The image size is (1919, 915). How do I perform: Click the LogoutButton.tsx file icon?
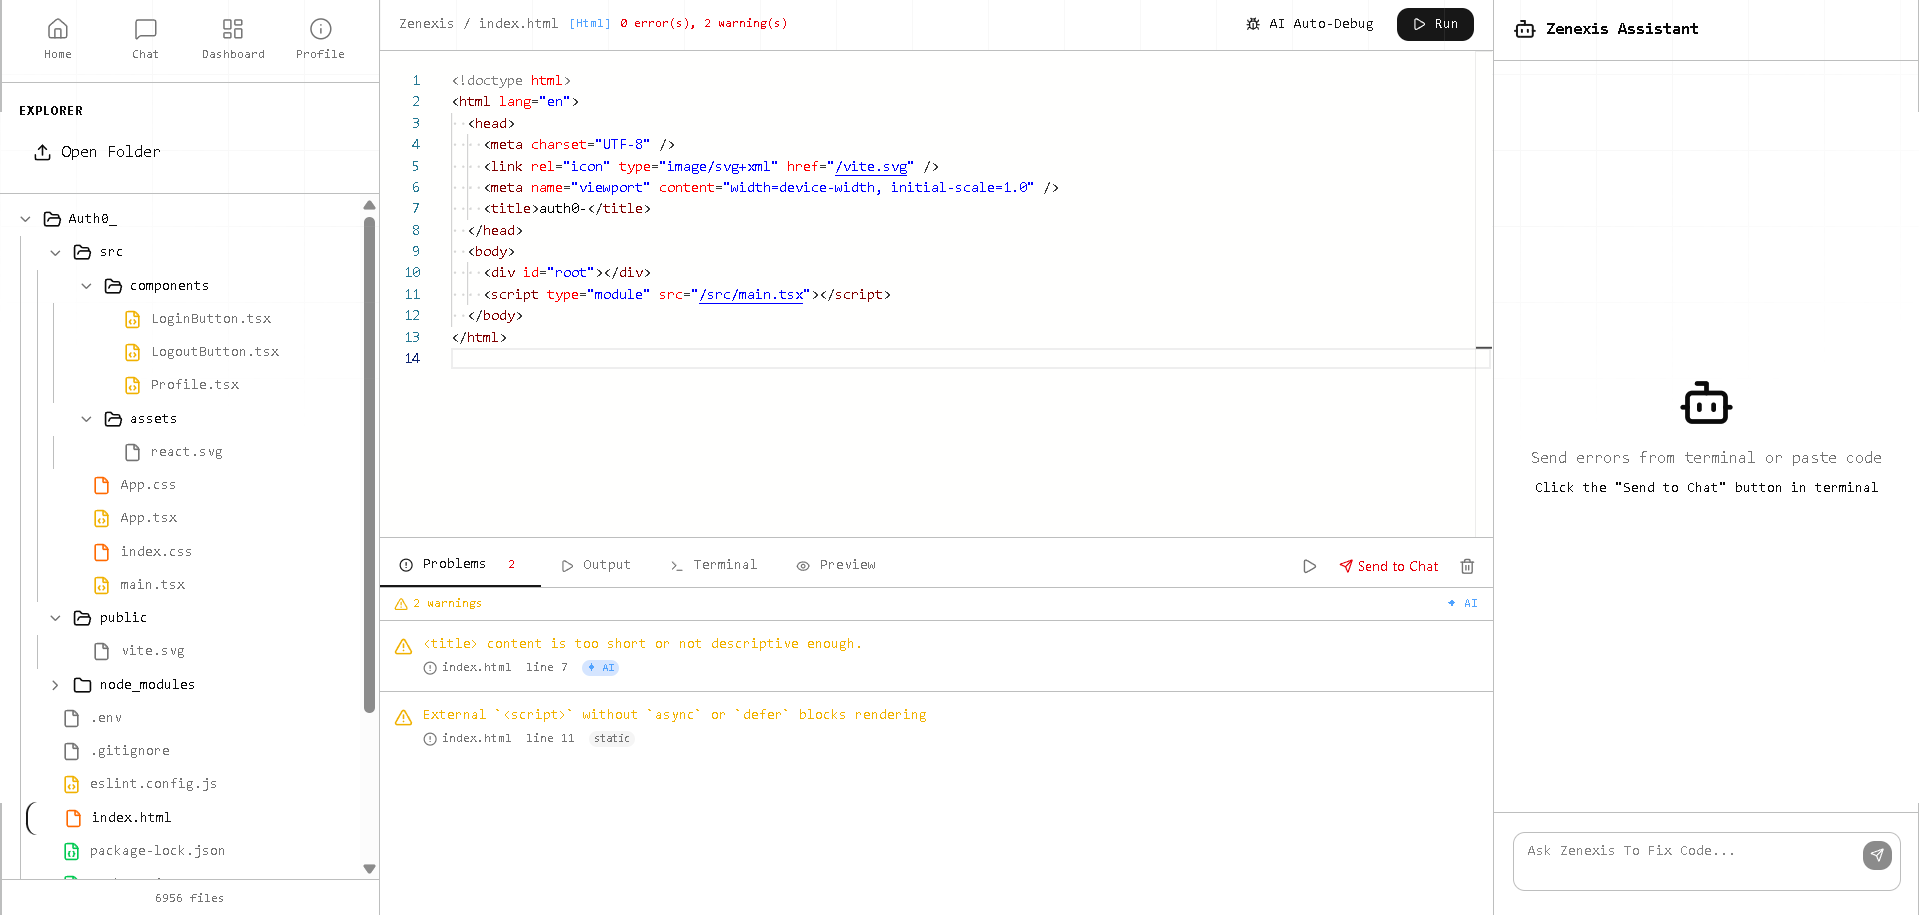132,352
